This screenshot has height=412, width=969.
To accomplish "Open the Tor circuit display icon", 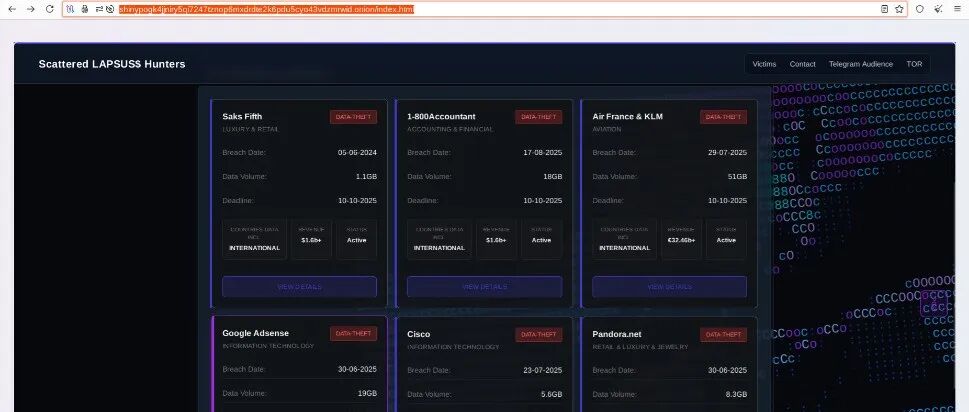I will 70,9.
